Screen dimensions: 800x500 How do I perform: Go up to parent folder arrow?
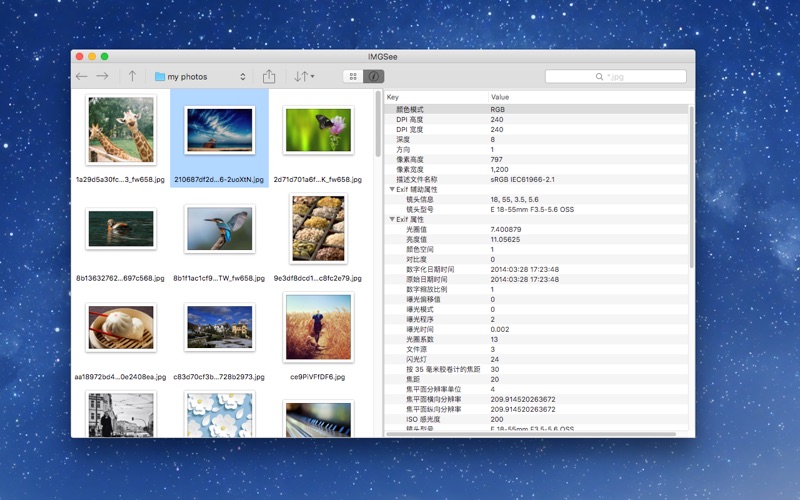[x=132, y=77]
